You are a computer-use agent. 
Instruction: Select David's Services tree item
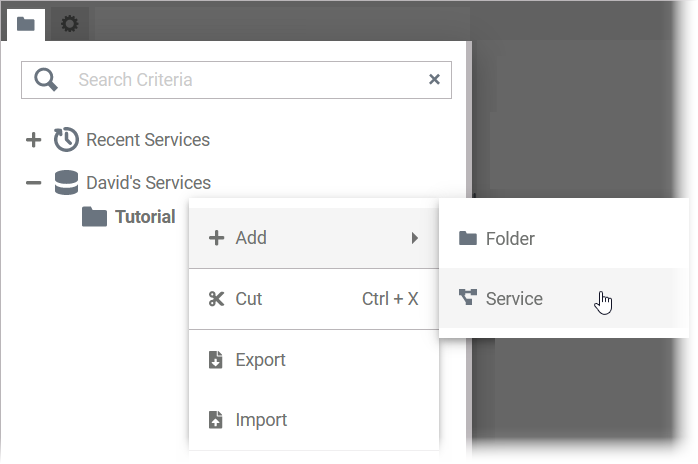(148, 183)
